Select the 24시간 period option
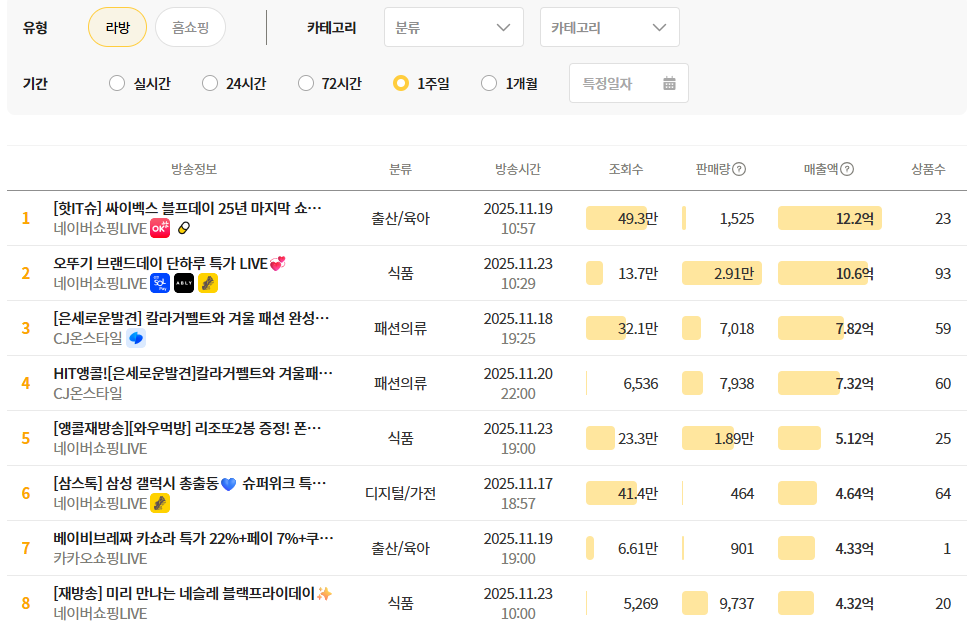 (210, 83)
